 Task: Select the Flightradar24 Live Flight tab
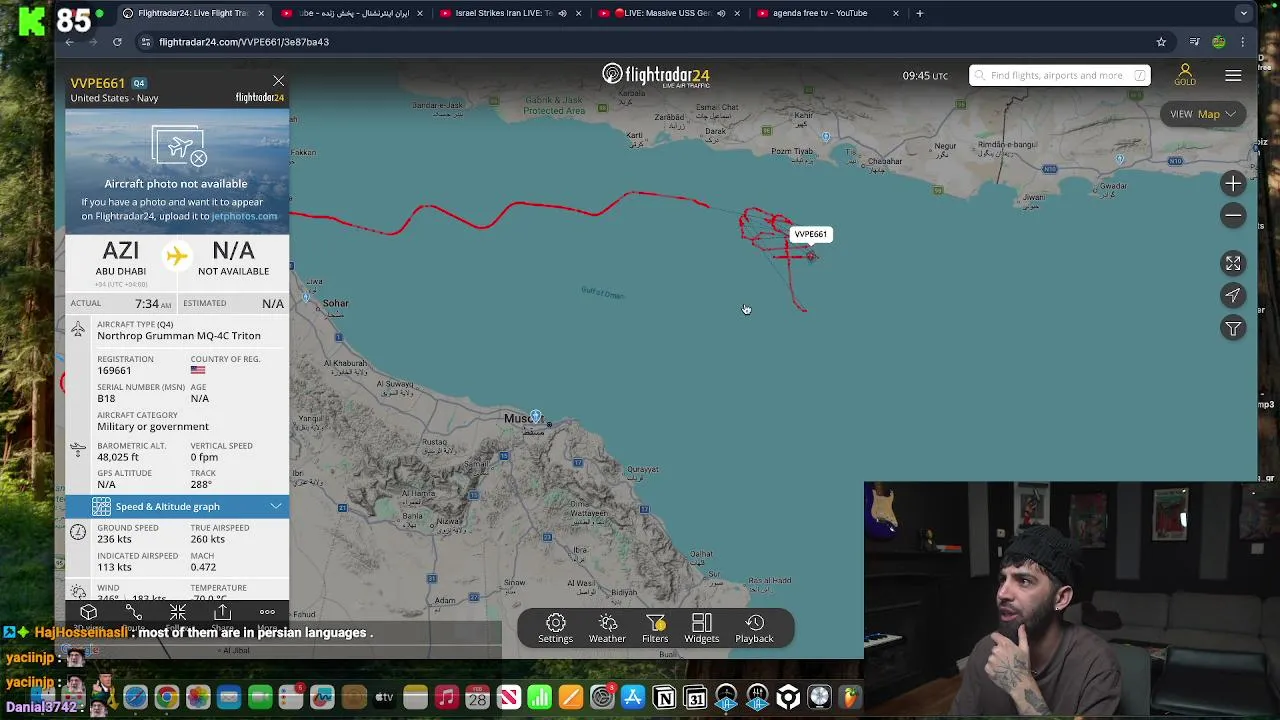click(x=193, y=13)
